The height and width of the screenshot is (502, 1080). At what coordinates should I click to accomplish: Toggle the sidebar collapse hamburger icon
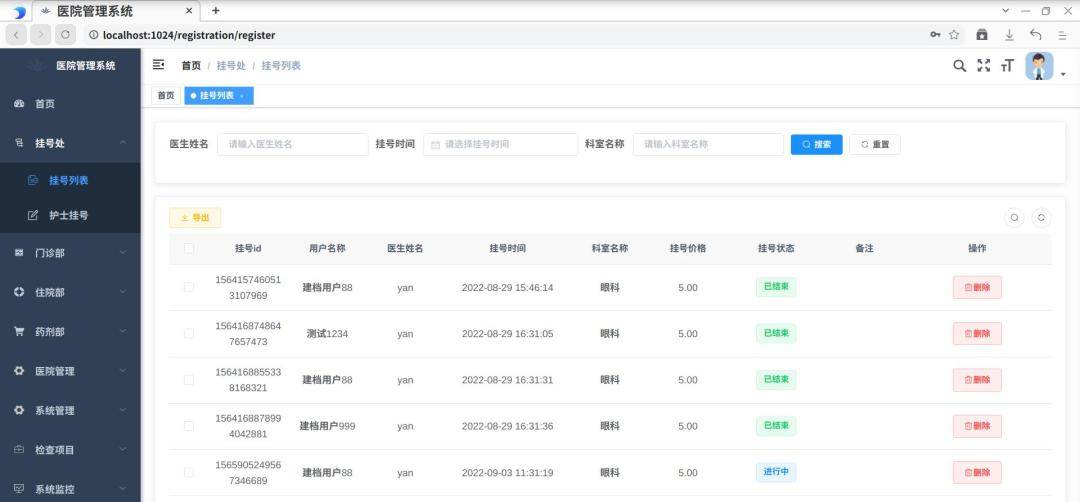coord(158,65)
